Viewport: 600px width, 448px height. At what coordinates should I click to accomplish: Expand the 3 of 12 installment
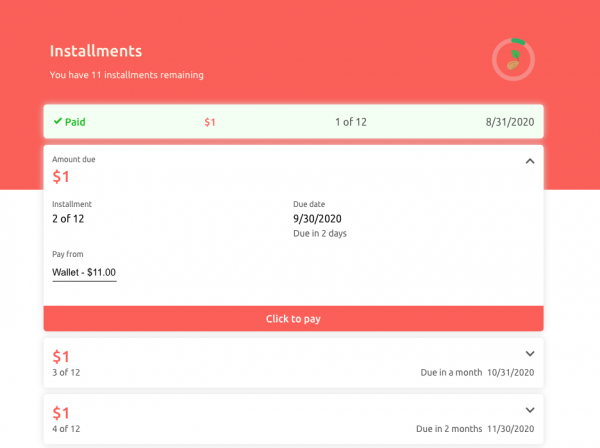530,353
